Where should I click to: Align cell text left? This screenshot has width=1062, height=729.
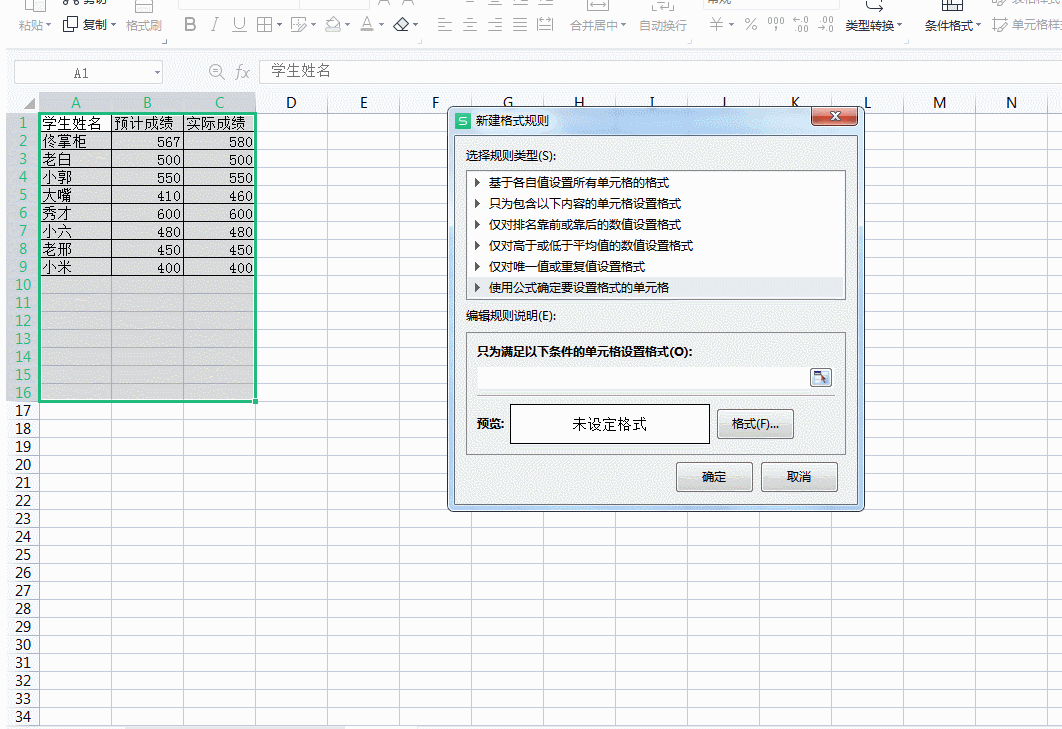coord(445,25)
